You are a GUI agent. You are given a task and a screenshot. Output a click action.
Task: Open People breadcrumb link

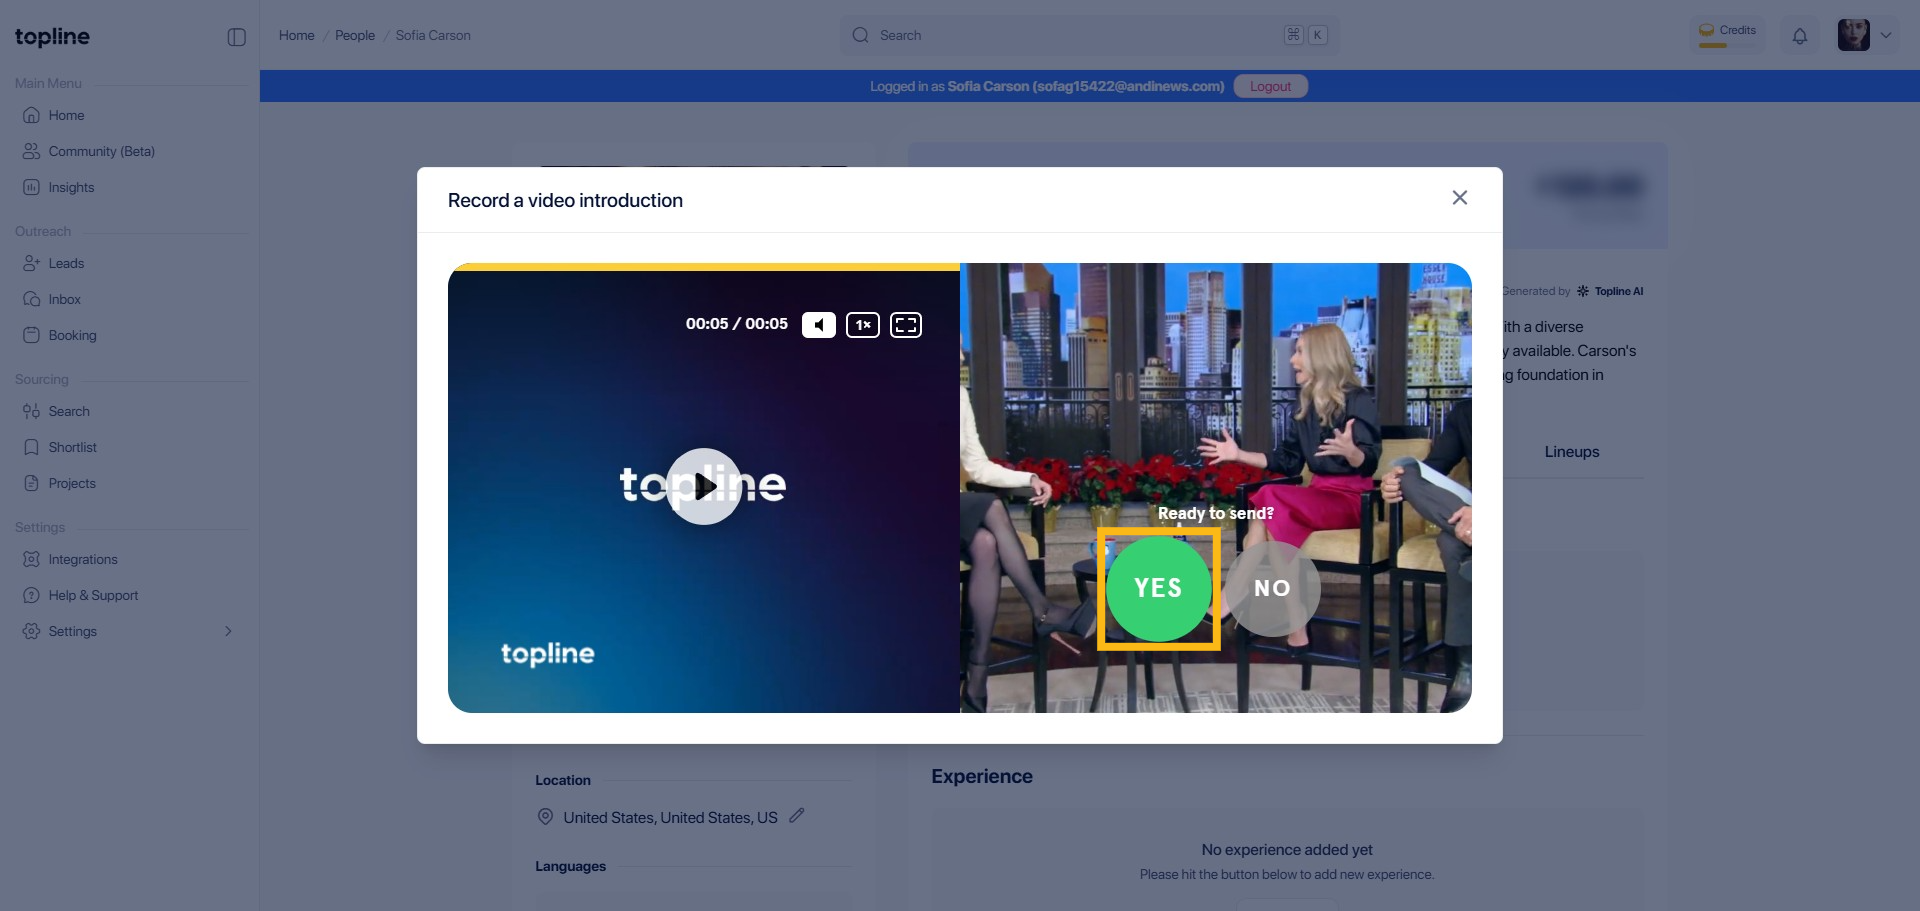point(355,35)
